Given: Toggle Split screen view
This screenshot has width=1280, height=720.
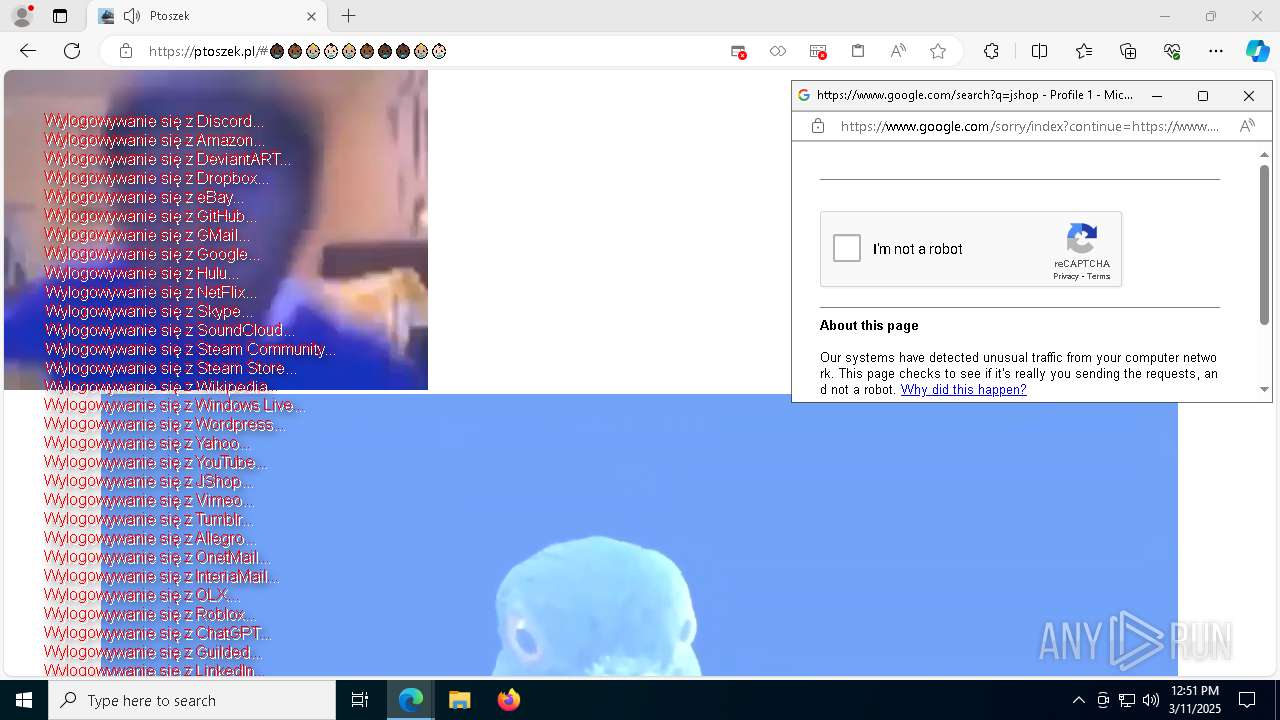Looking at the screenshot, I should [1039, 51].
